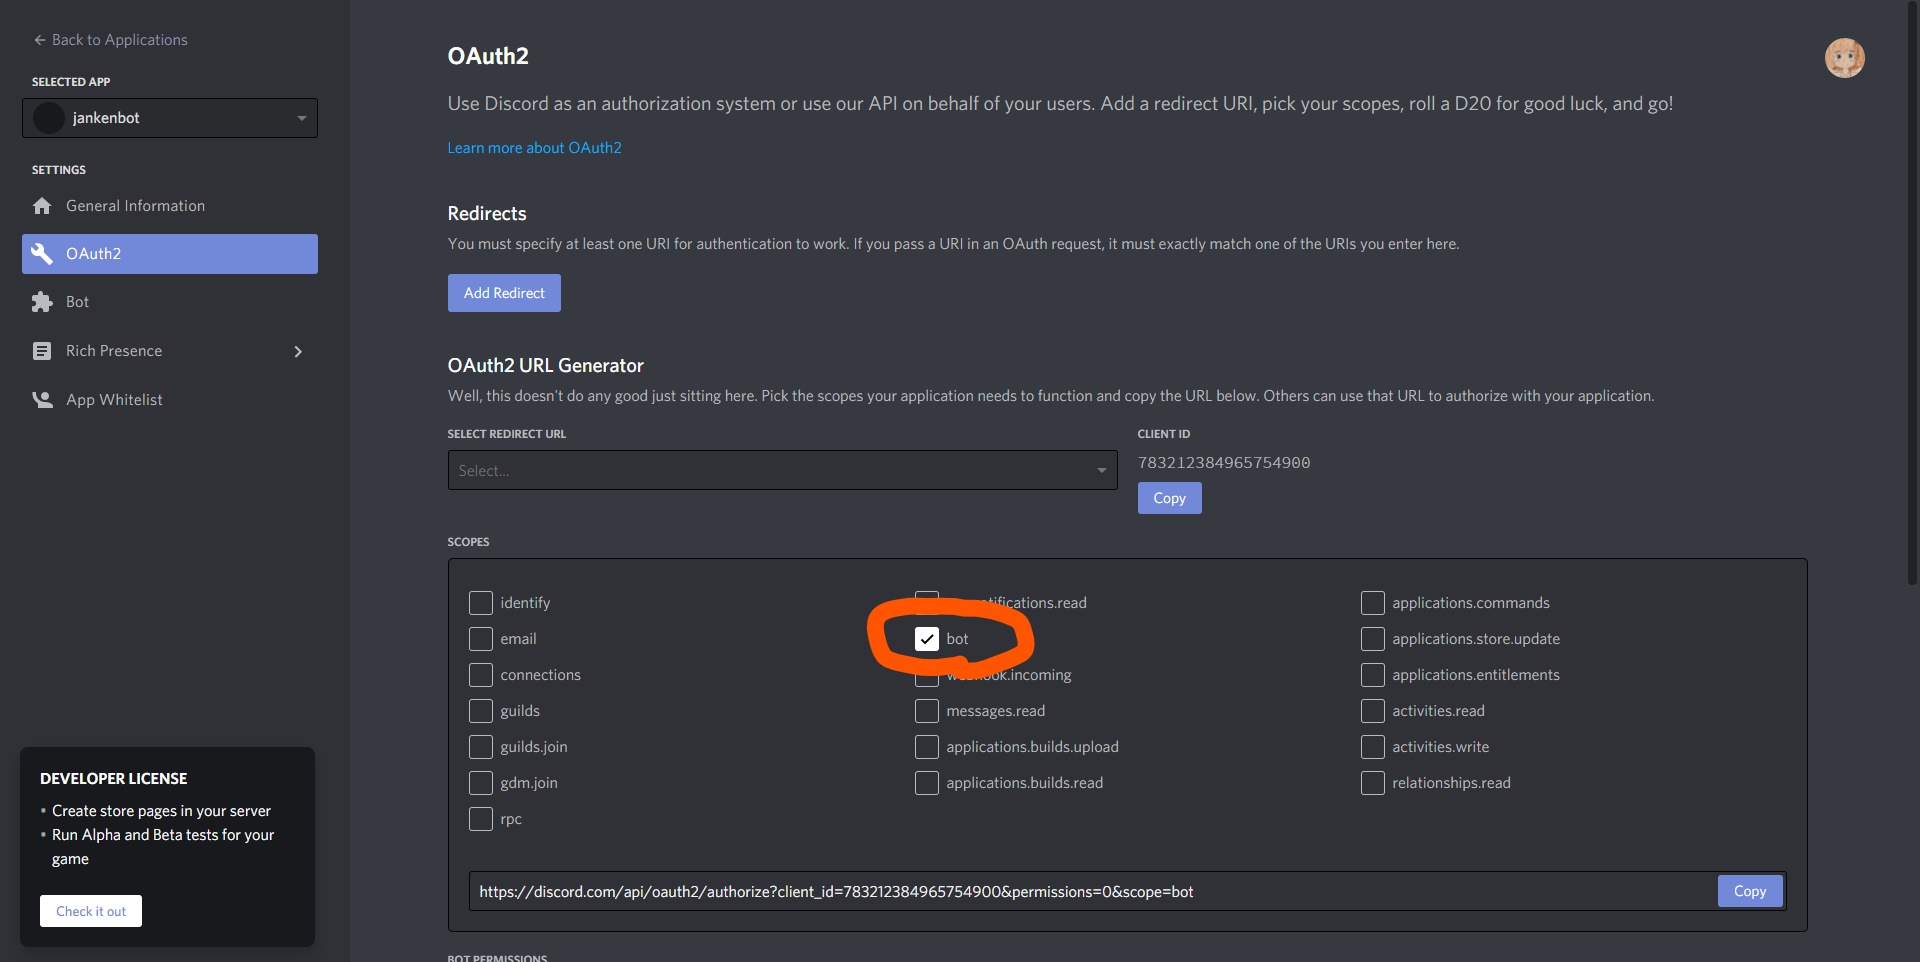Check the email scope checkbox
The width and height of the screenshot is (1920, 962).
tap(481, 639)
